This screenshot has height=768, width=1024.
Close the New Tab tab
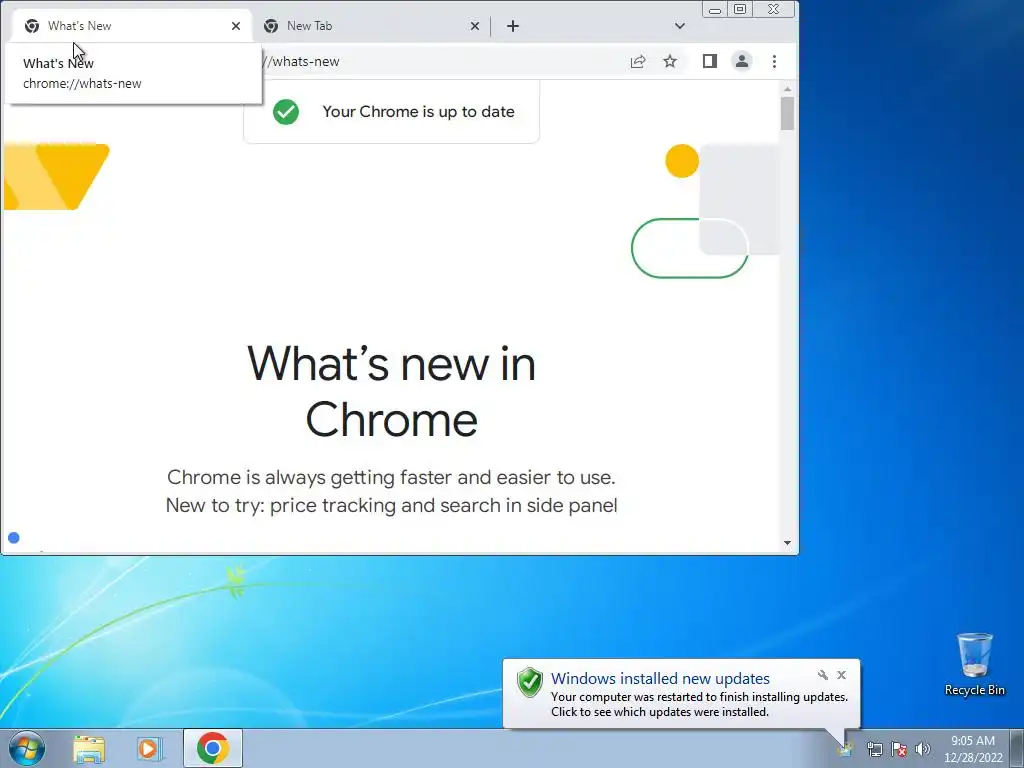475,26
